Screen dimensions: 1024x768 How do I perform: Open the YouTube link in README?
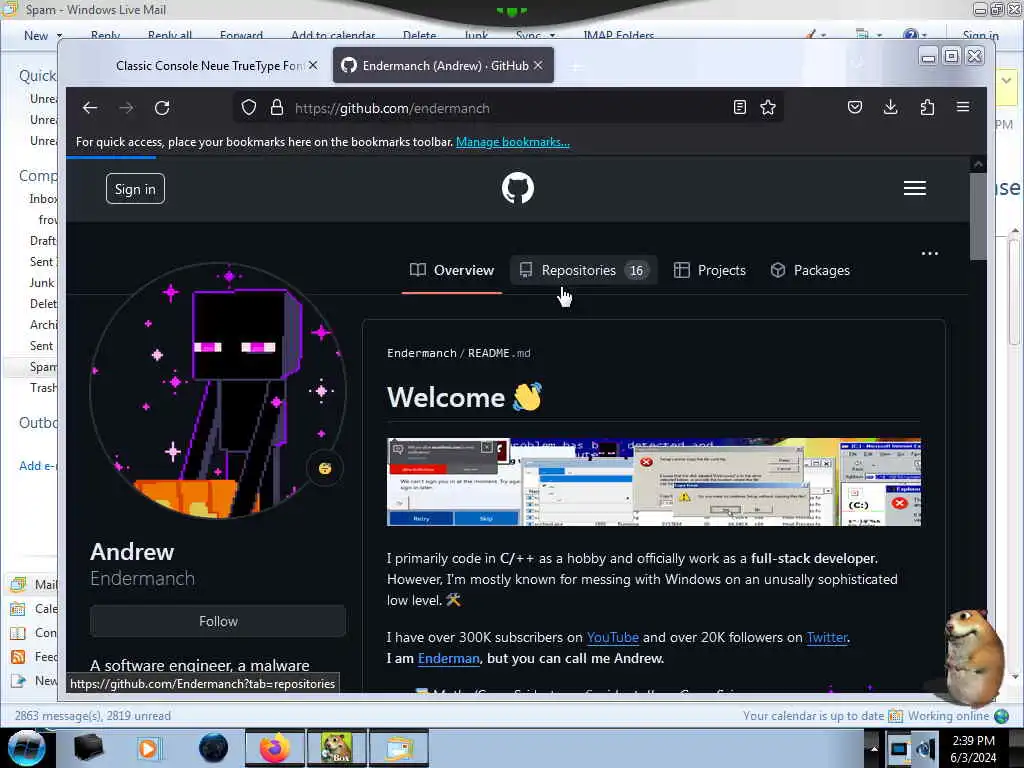(613, 637)
